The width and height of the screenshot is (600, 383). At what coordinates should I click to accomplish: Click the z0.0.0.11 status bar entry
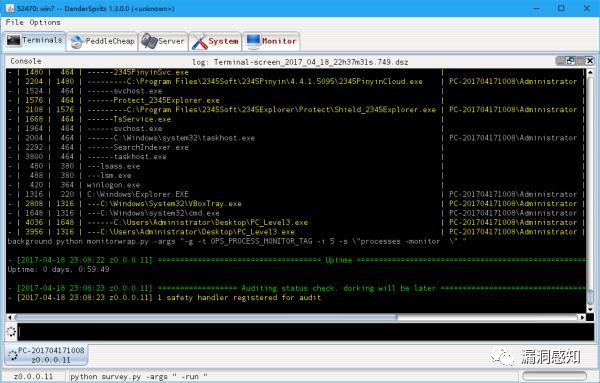coord(33,376)
